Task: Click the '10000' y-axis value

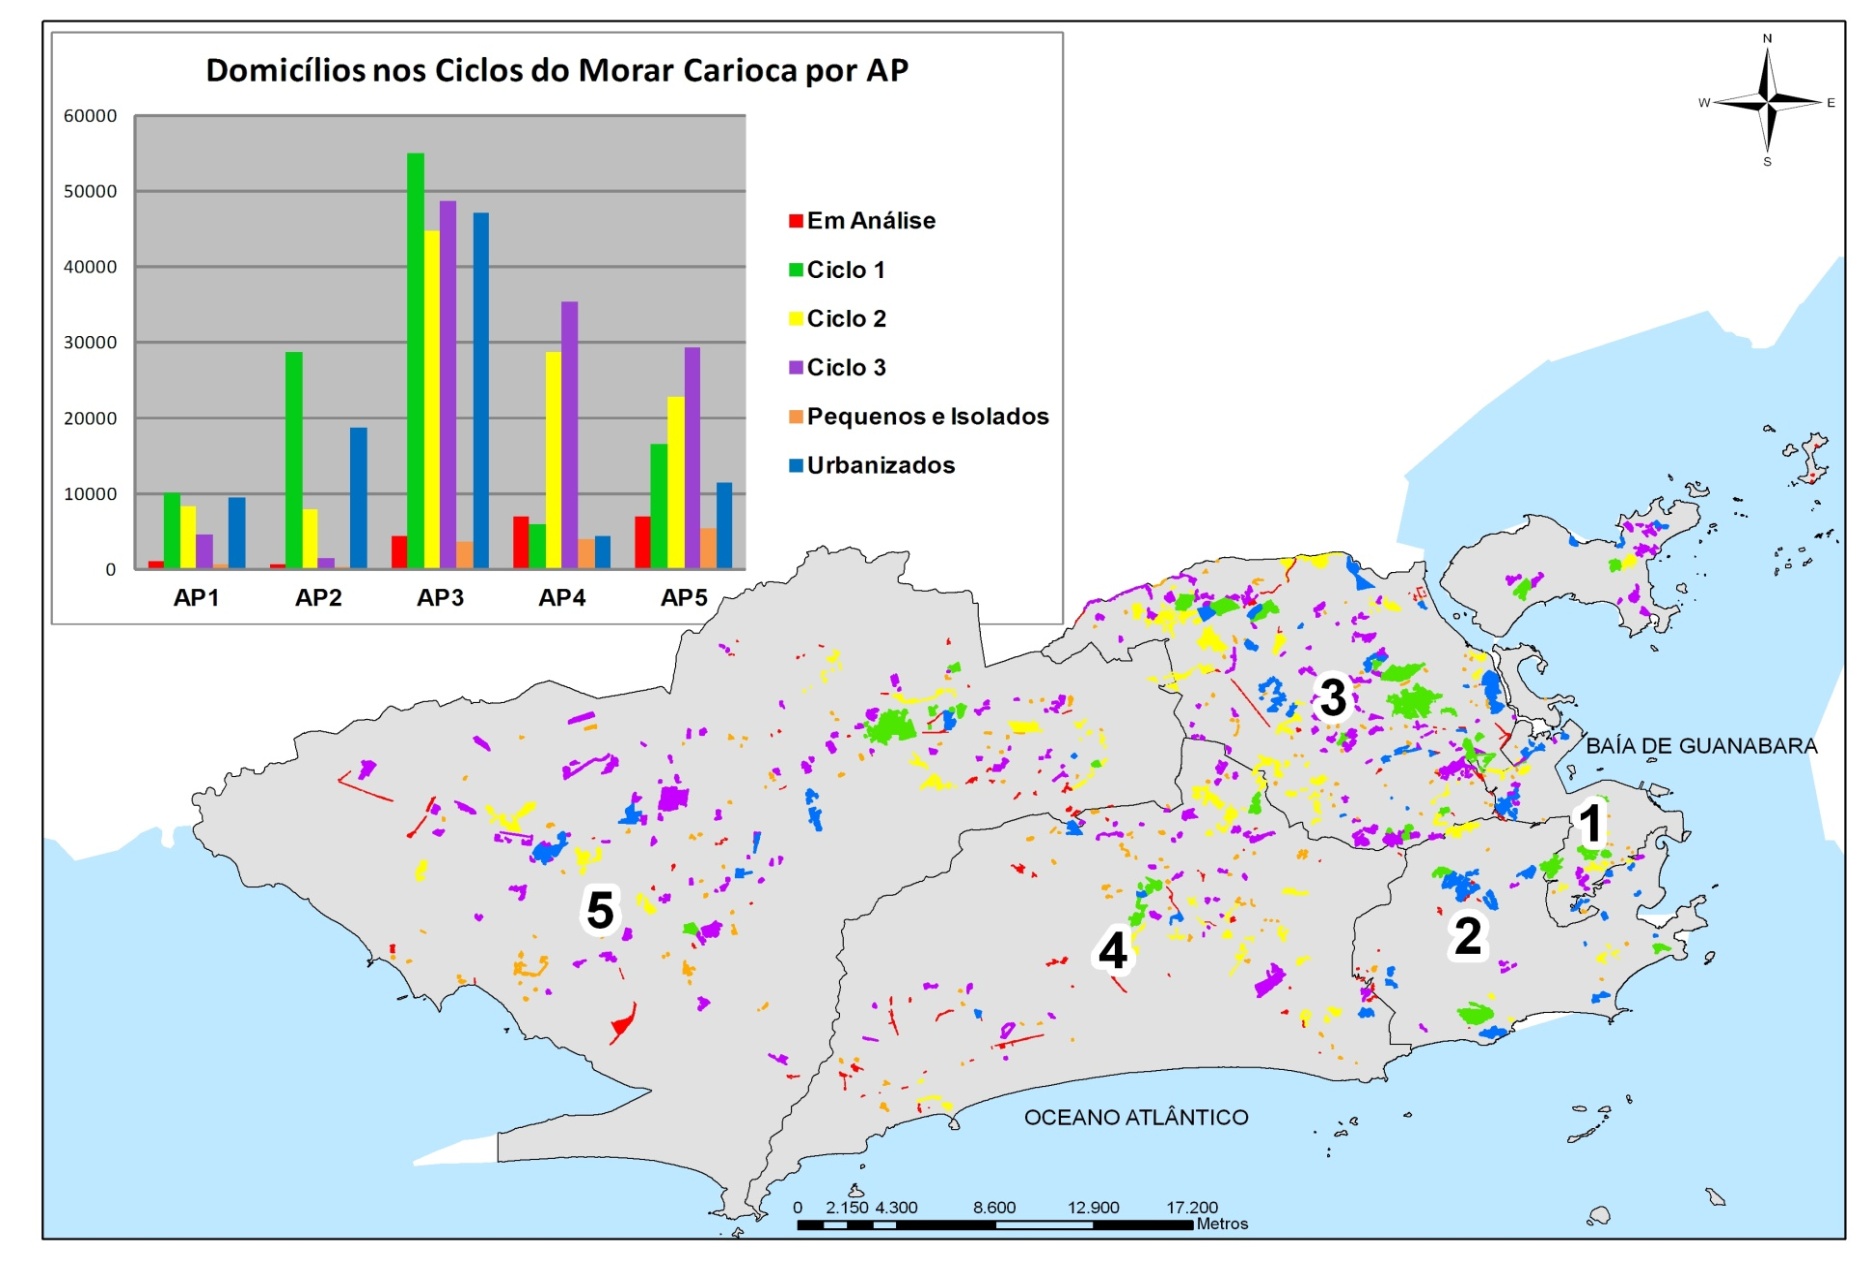Action: pyautogui.click(x=90, y=494)
